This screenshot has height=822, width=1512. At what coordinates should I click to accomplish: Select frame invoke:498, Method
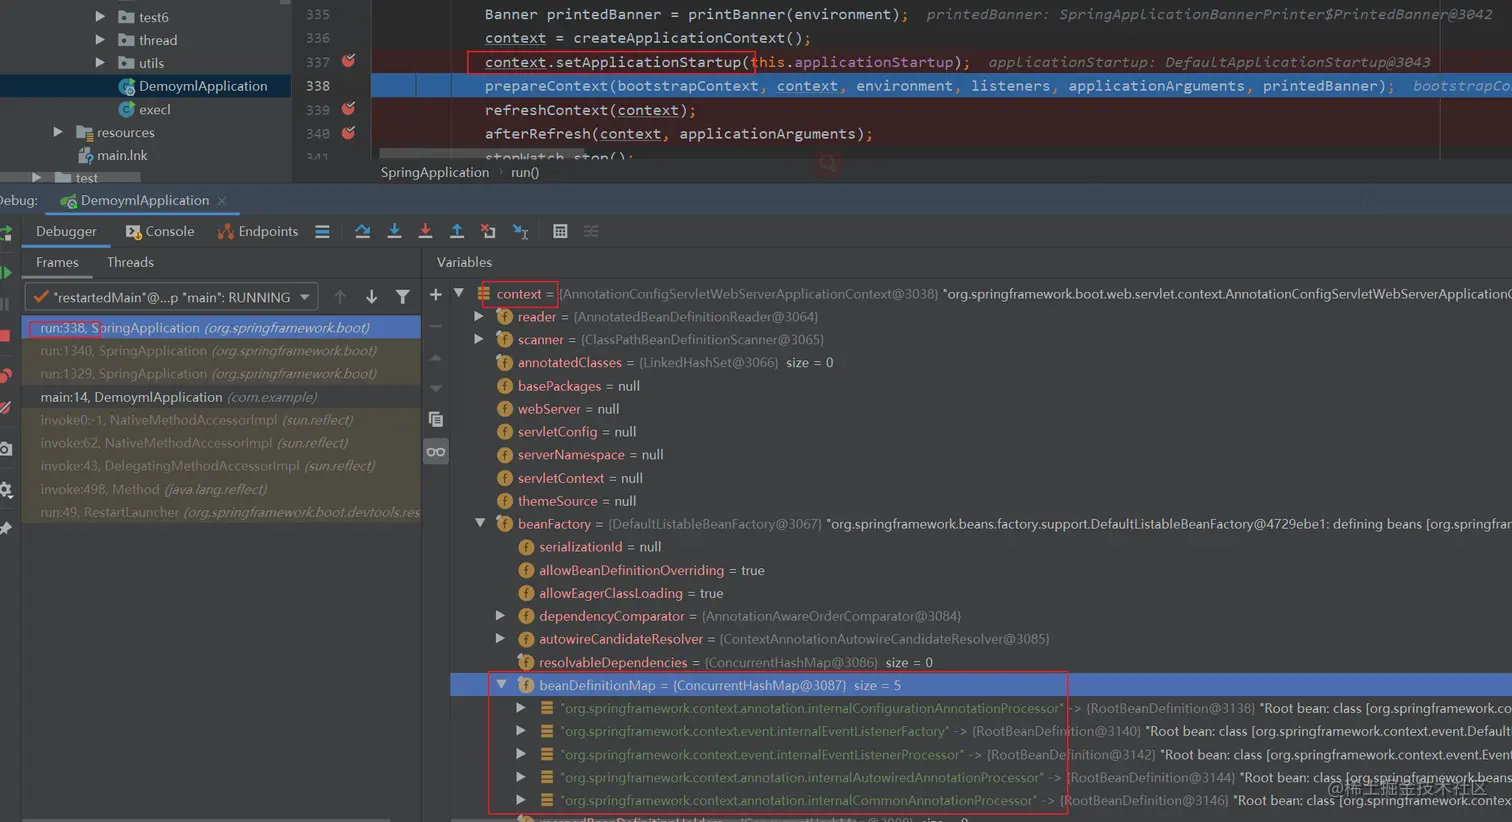point(221,489)
